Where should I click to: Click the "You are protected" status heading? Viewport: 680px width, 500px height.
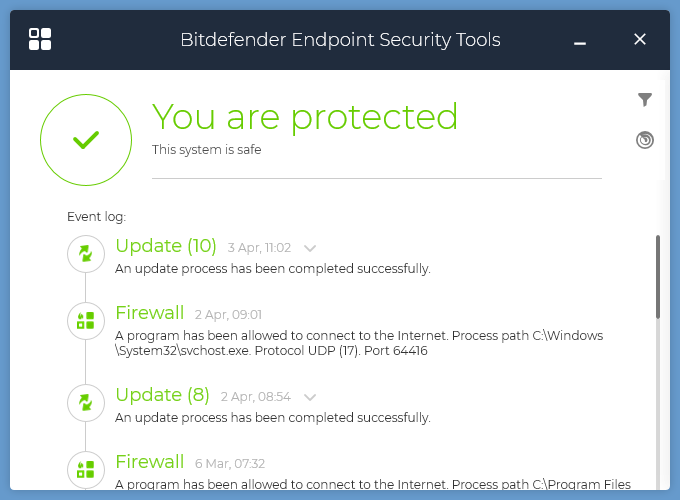[x=304, y=117]
